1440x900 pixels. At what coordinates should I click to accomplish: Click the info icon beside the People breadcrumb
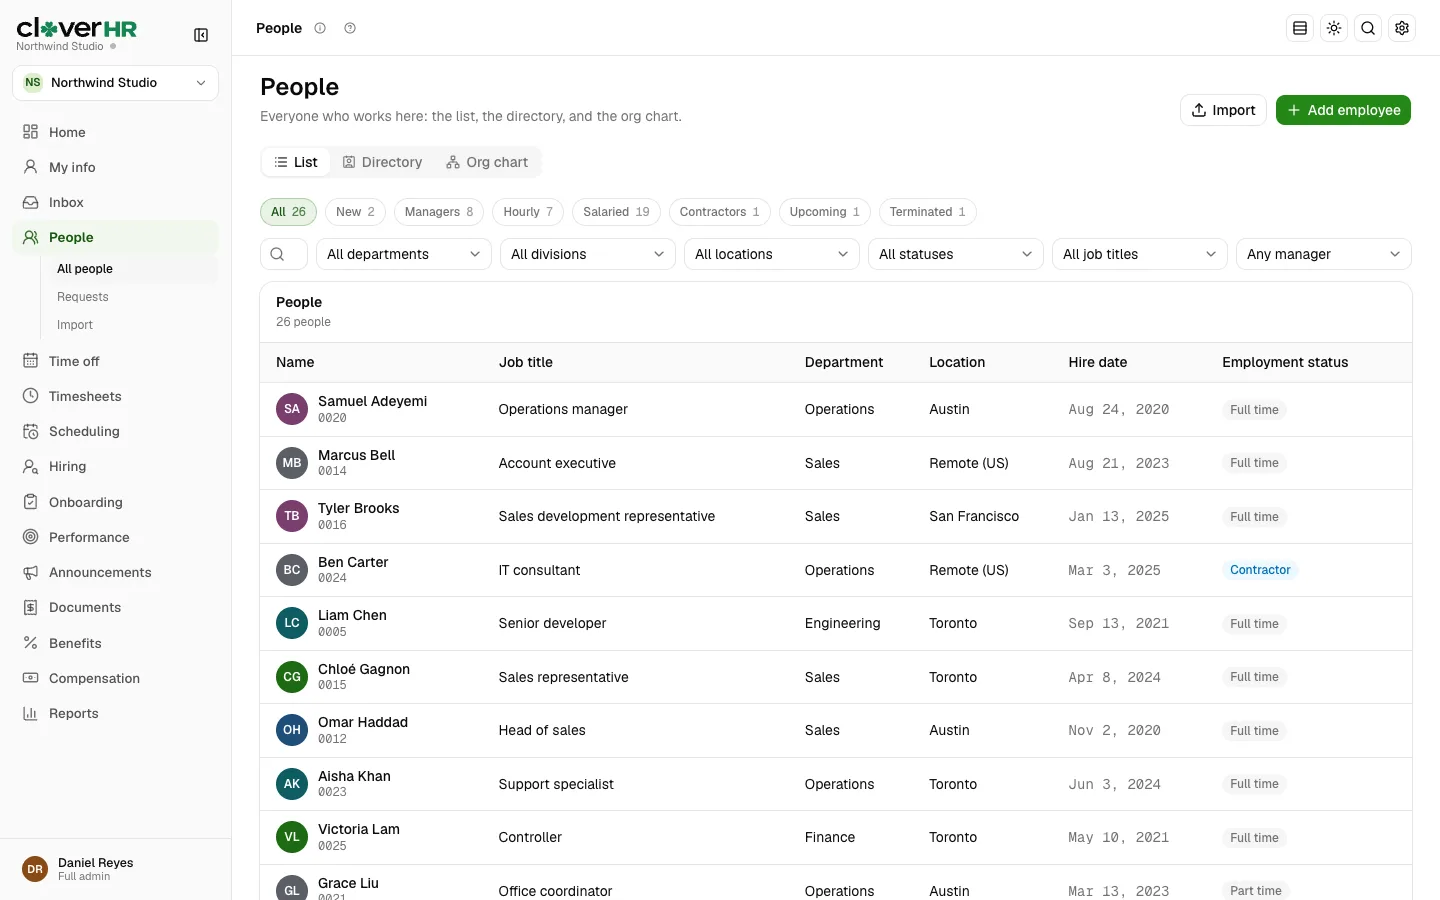tap(320, 28)
